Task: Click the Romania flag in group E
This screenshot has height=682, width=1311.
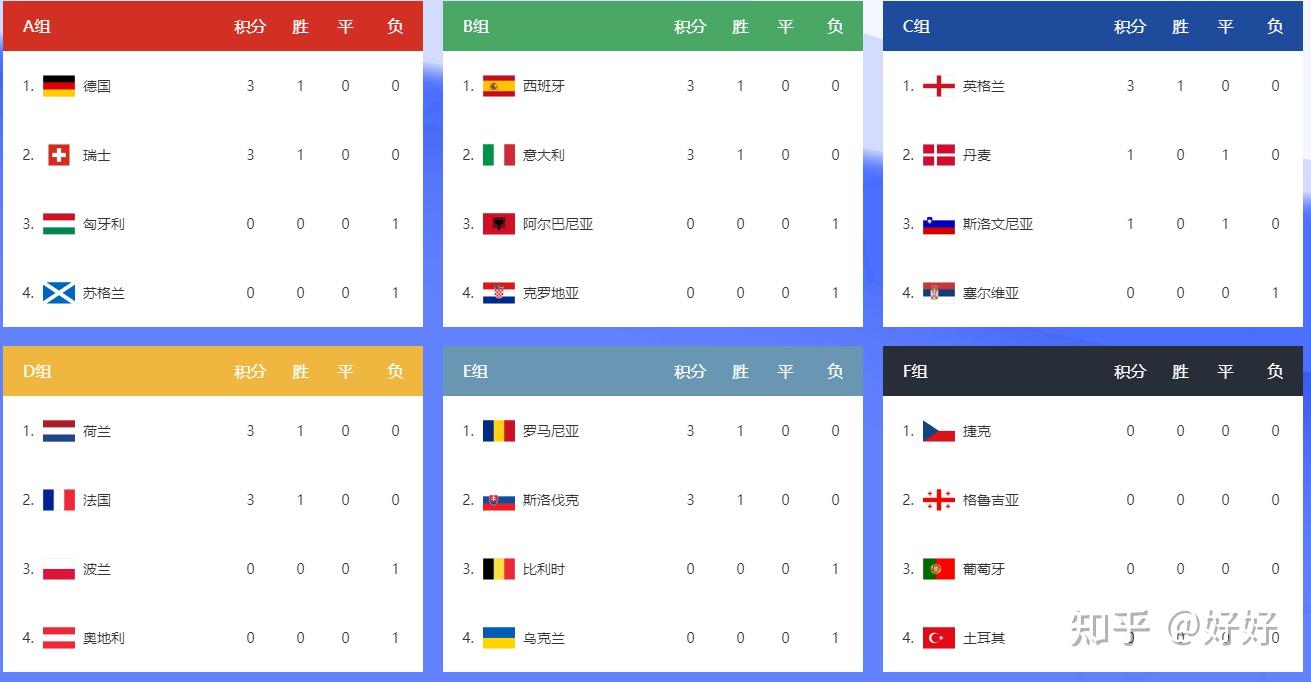Action: 499,431
